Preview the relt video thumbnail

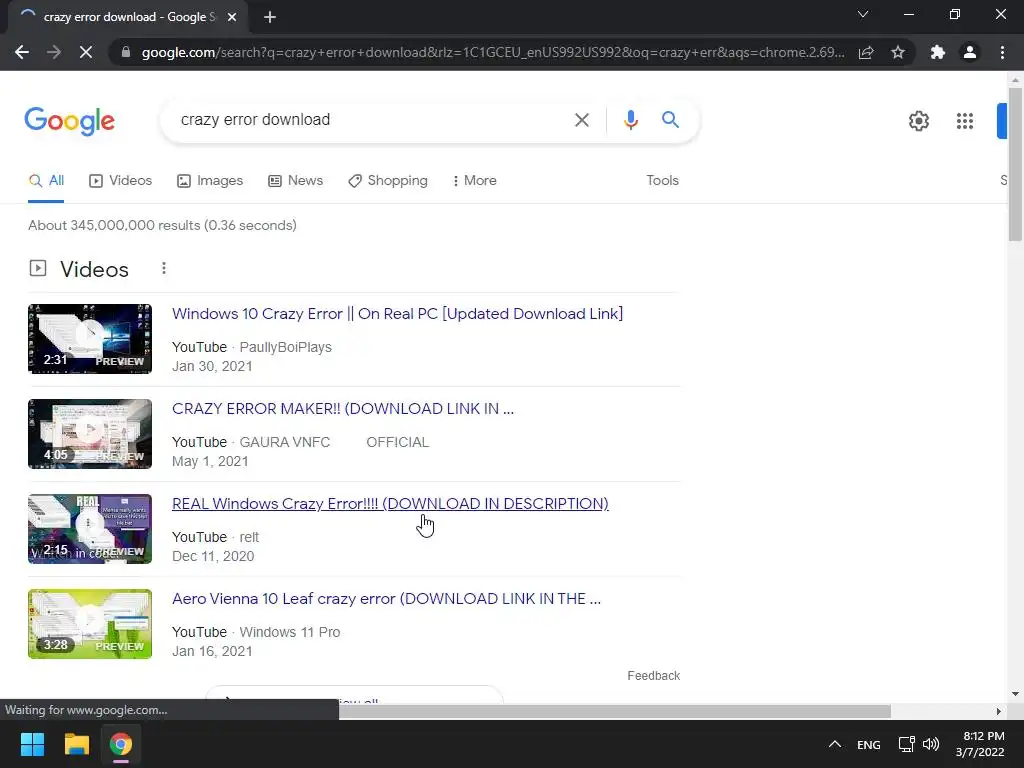tap(90, 529)
